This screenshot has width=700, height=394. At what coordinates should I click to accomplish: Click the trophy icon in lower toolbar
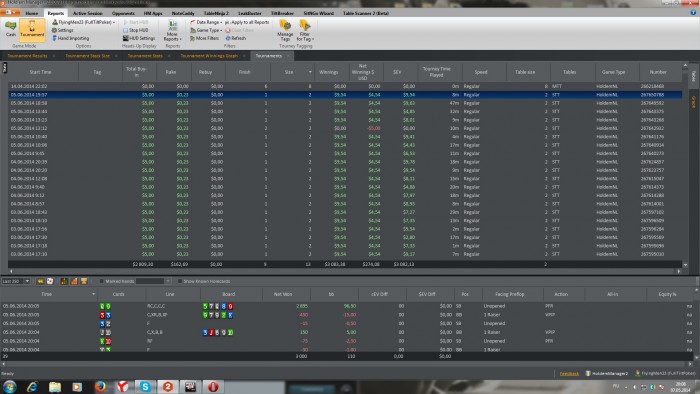pyautogui.click(x=83, y=281)
